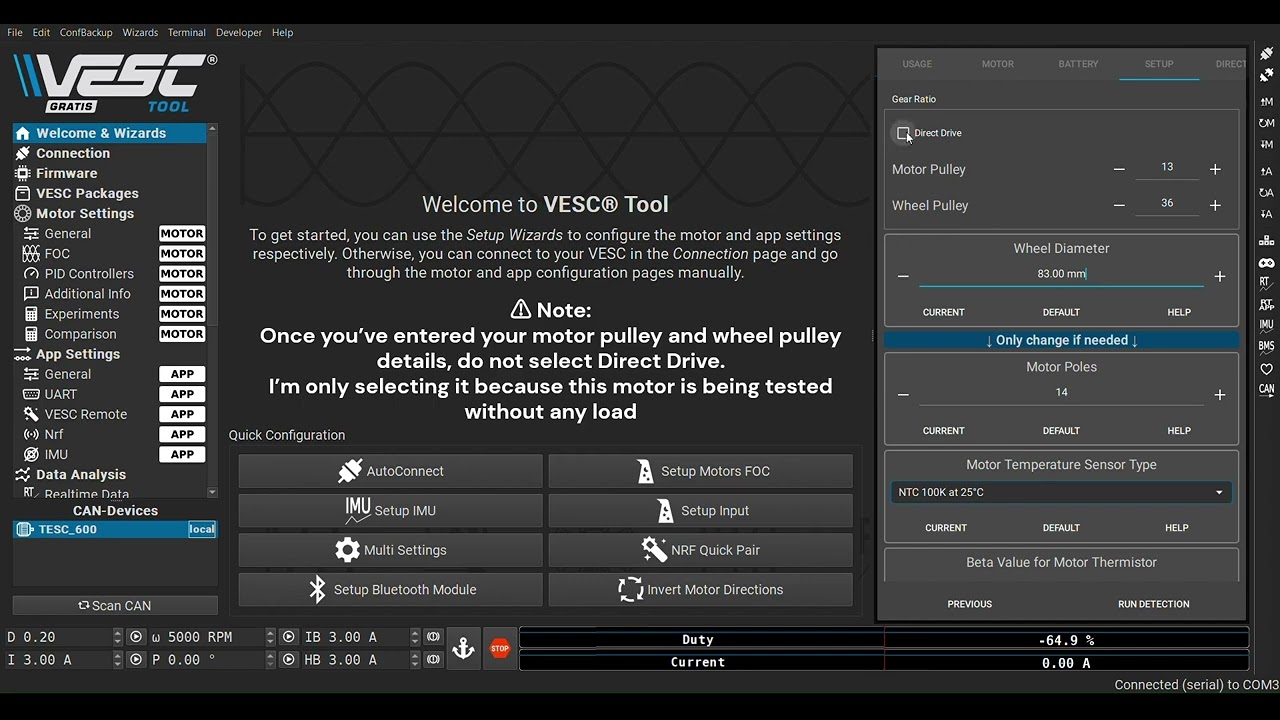Open Setup Input wizard
This screenshot has width=1280, height=720.
(700, 511)
